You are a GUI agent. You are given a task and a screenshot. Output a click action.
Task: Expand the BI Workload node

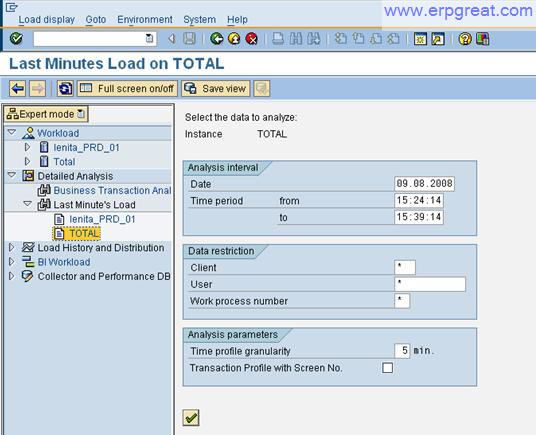click(11, 262)
